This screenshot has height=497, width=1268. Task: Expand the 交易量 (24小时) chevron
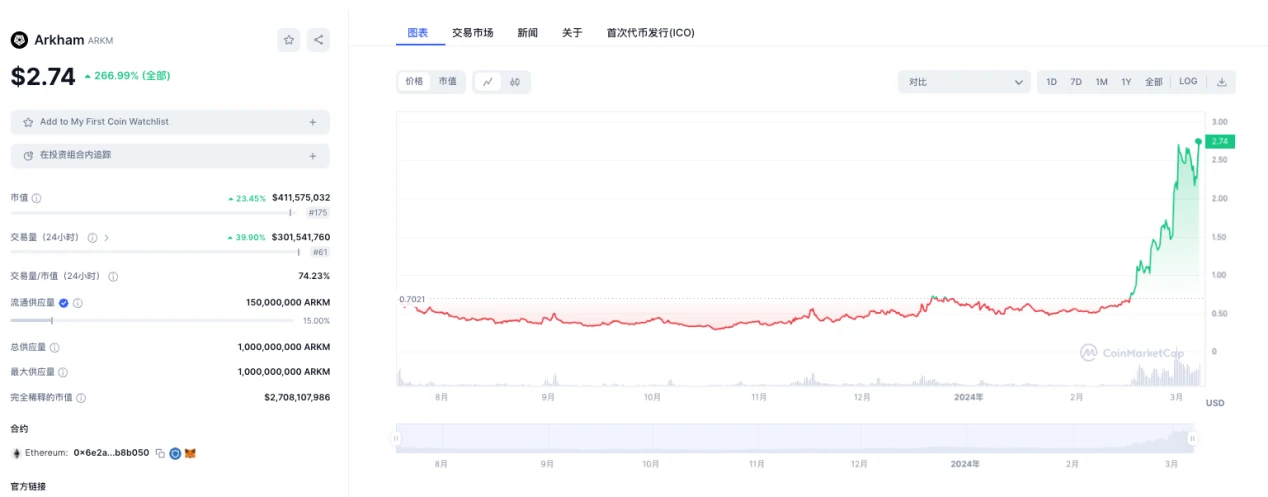pyautogui.click(x=107, y=238)
